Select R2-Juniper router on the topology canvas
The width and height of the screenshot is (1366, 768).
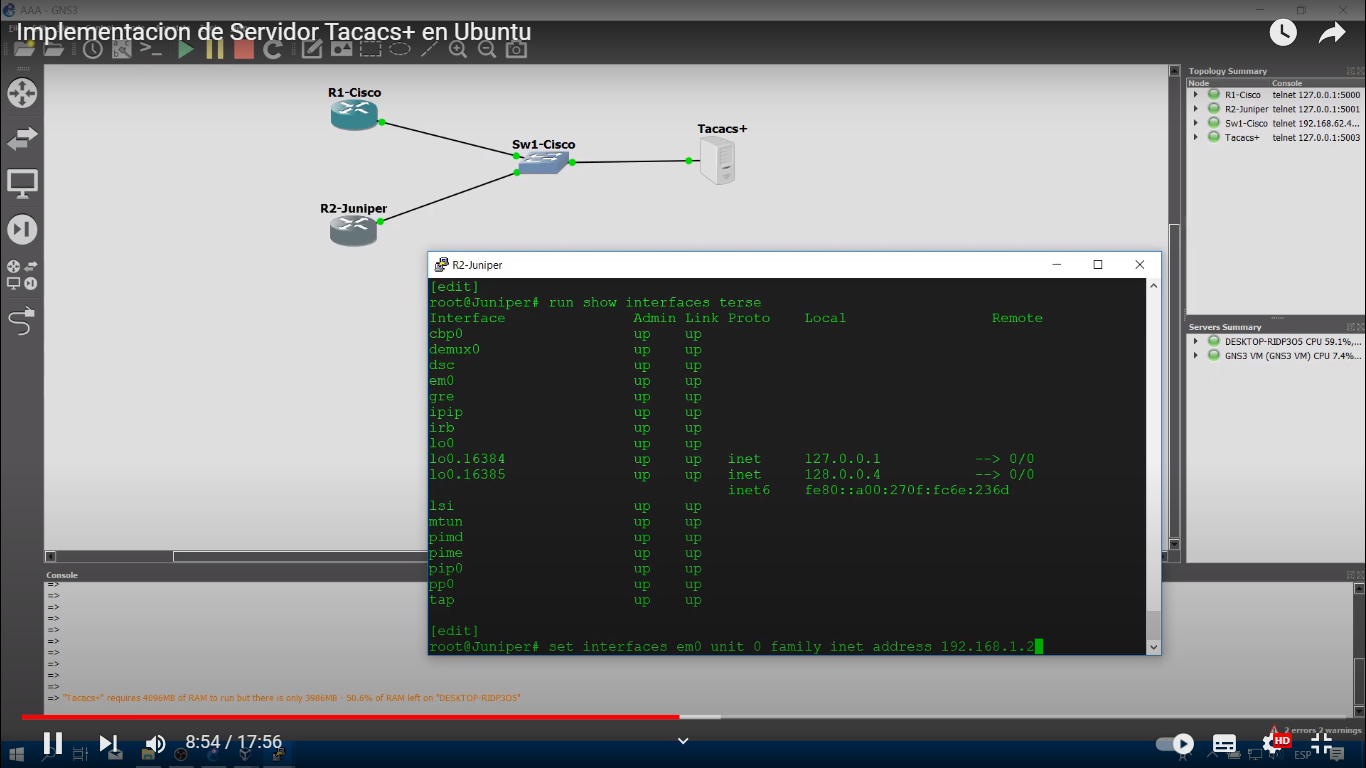[x=354, y=231]
